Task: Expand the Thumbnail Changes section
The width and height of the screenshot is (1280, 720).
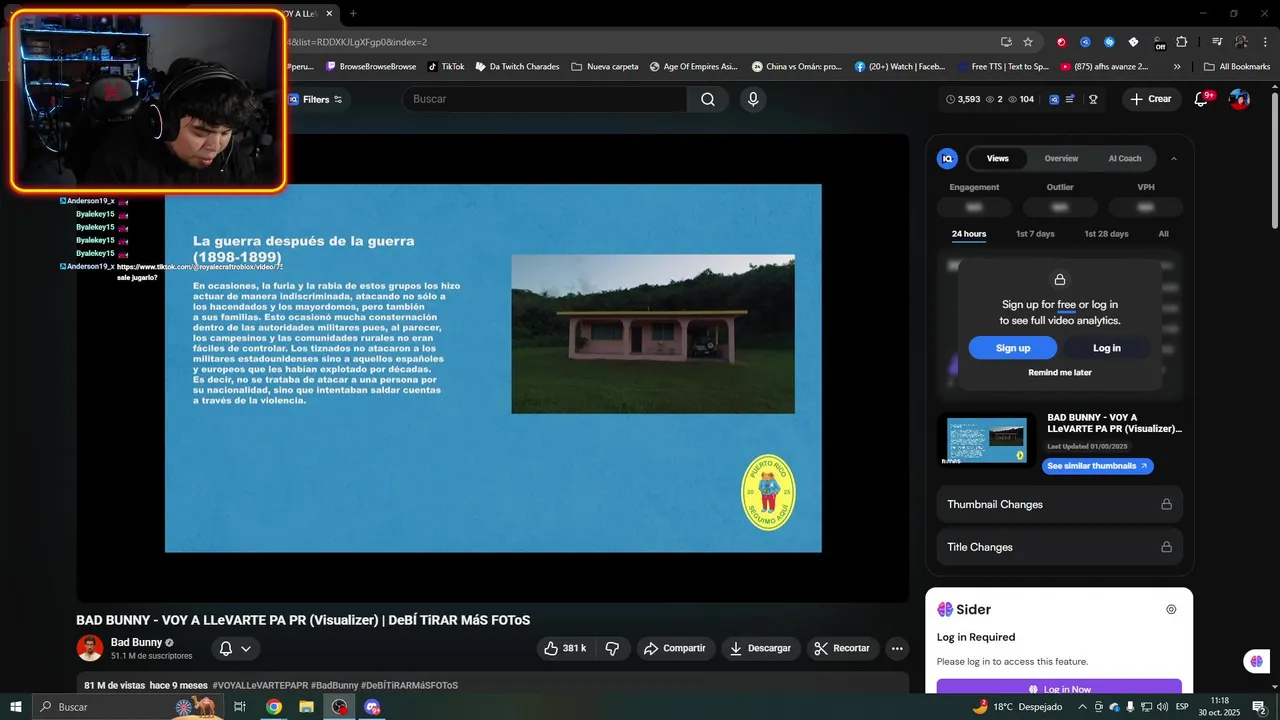Action: click(1060, 504)
